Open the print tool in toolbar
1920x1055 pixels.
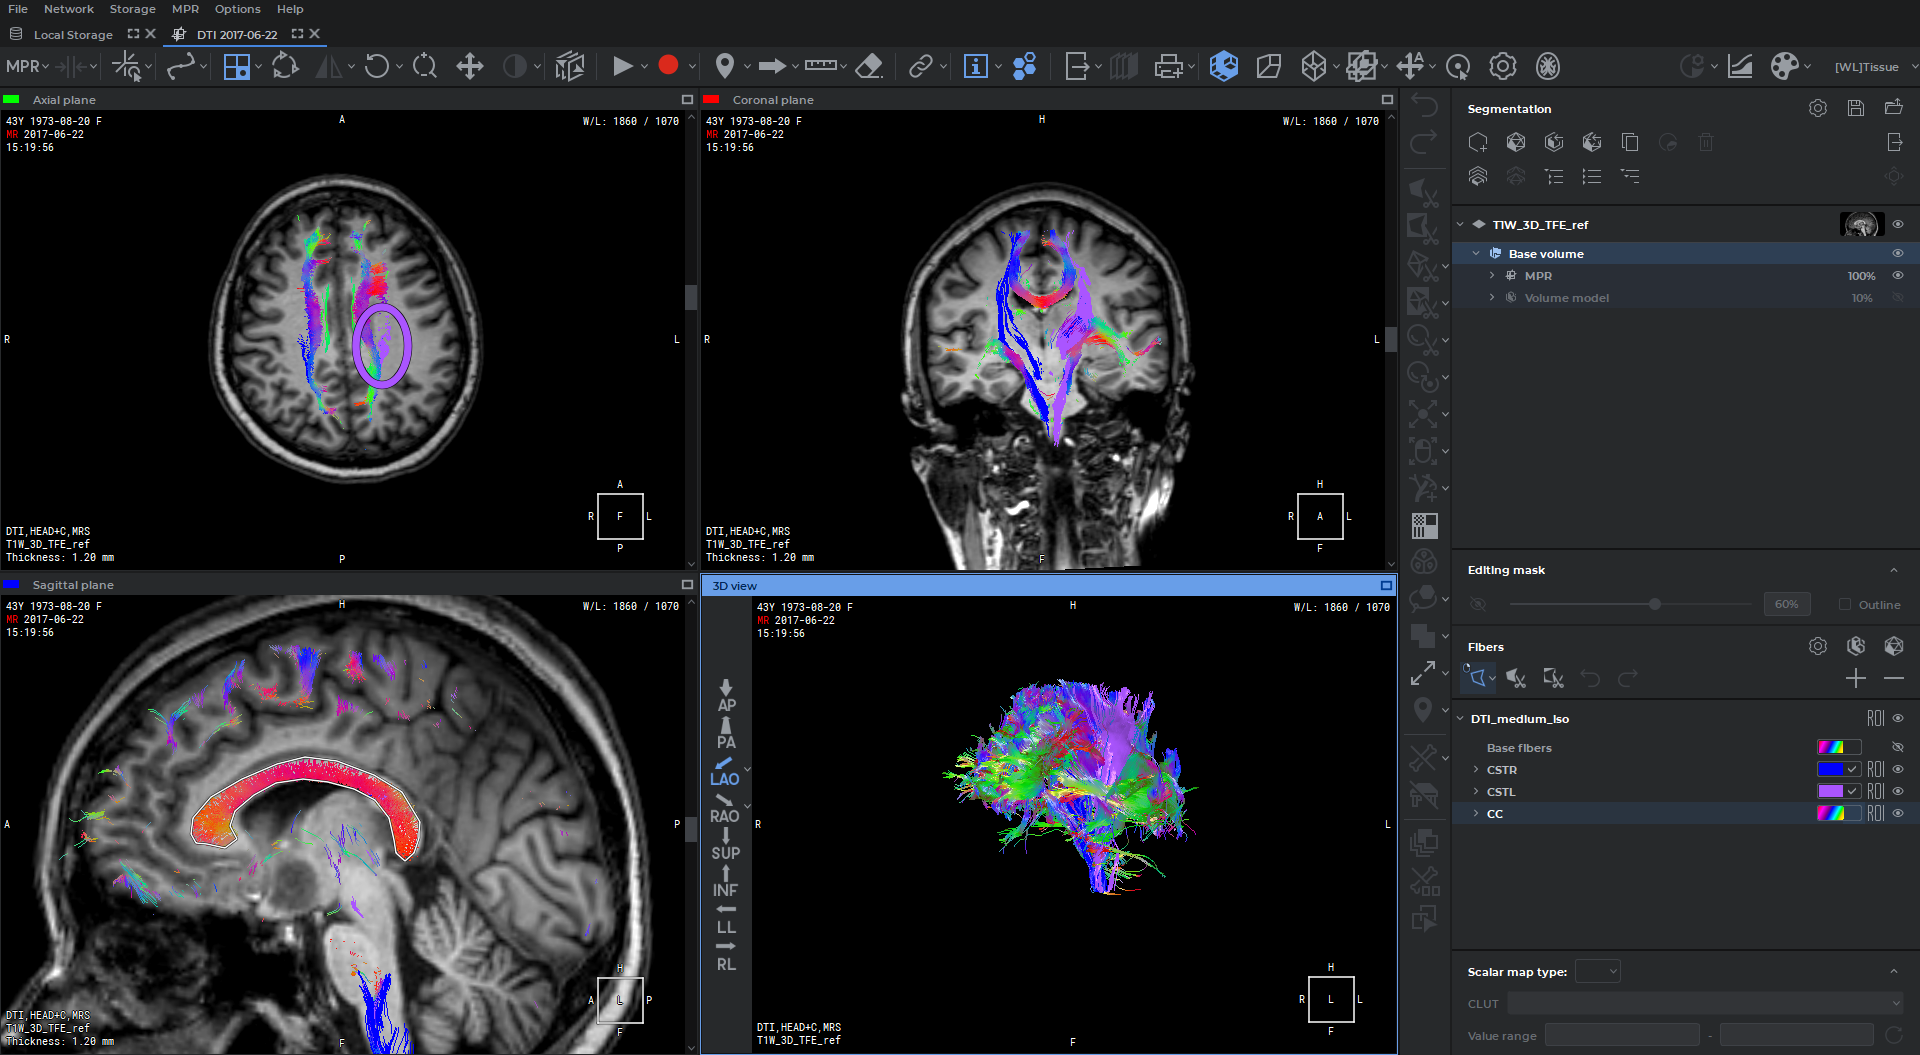(x=1167, y=66)
